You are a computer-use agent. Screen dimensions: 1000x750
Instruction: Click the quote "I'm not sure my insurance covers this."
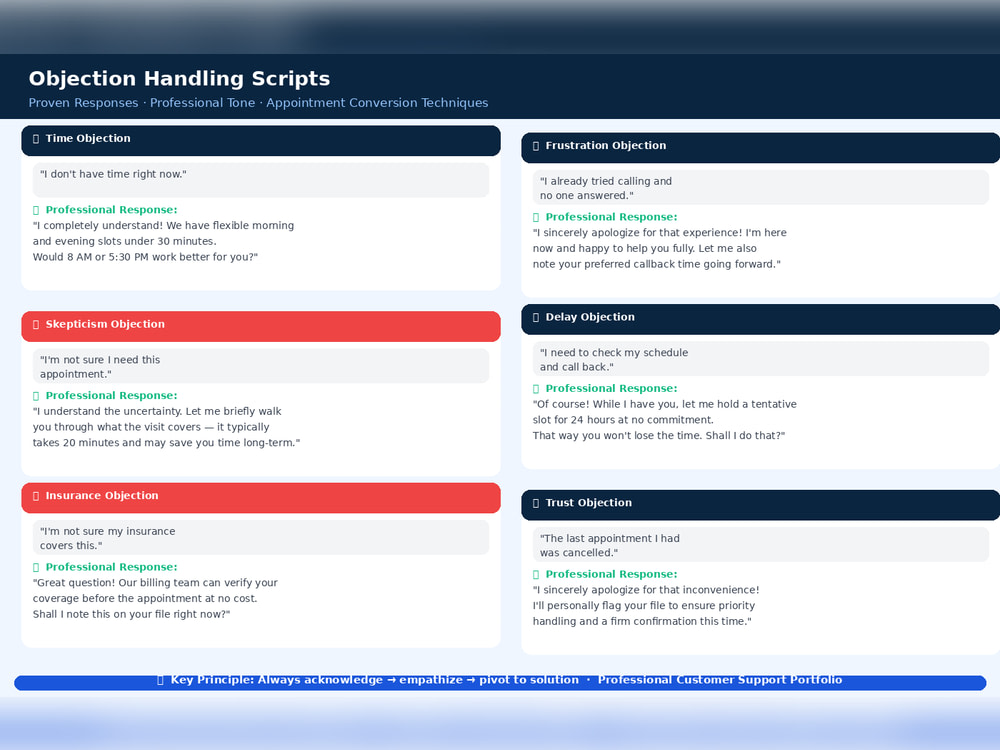[107, 538]
